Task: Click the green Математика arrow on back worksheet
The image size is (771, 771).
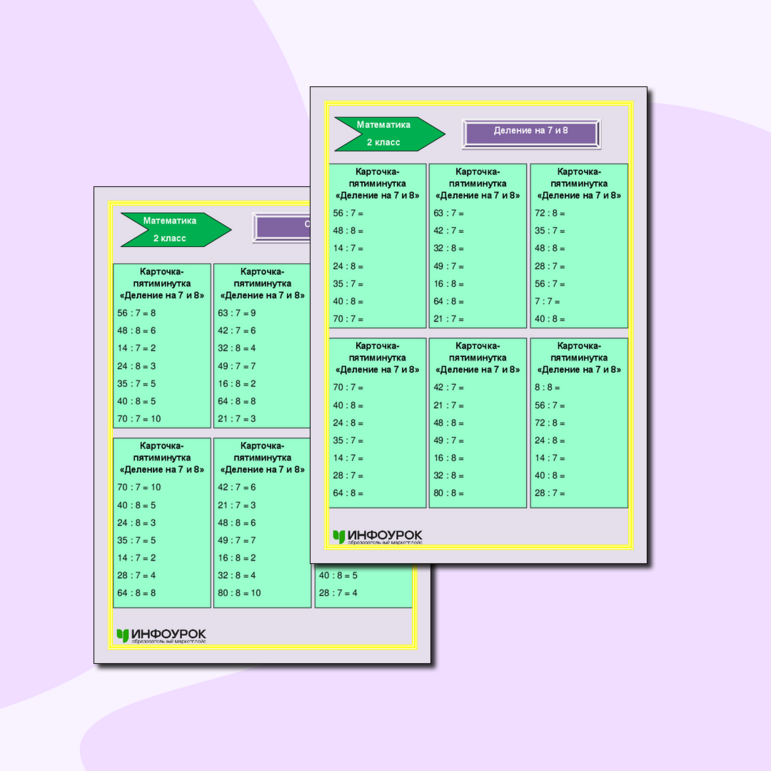Action: [x=173, y=229]
